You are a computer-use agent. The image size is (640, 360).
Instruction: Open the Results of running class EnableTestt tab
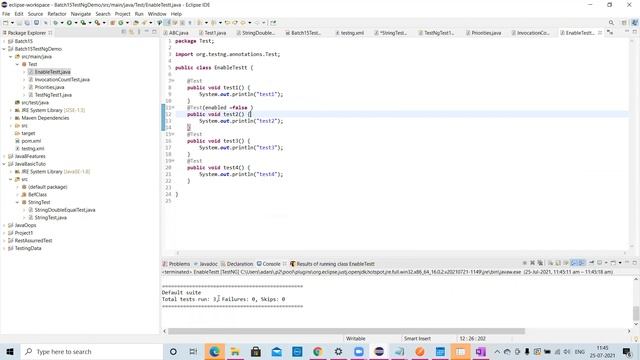[x=332, y=264]
